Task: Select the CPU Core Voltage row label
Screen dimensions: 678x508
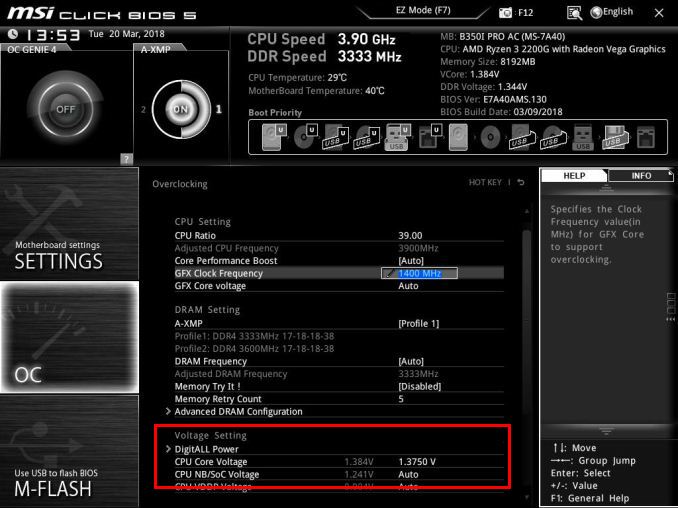Action: [211, 462]
